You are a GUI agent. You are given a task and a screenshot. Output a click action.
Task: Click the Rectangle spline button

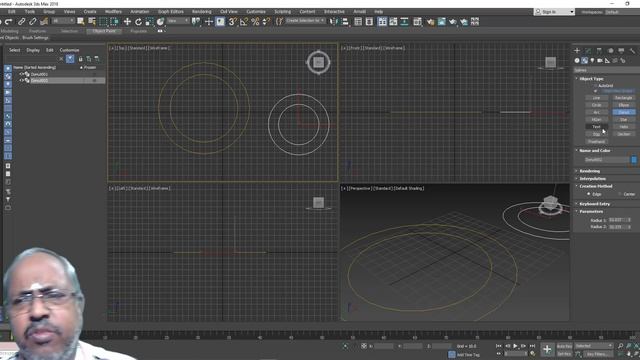624,98
